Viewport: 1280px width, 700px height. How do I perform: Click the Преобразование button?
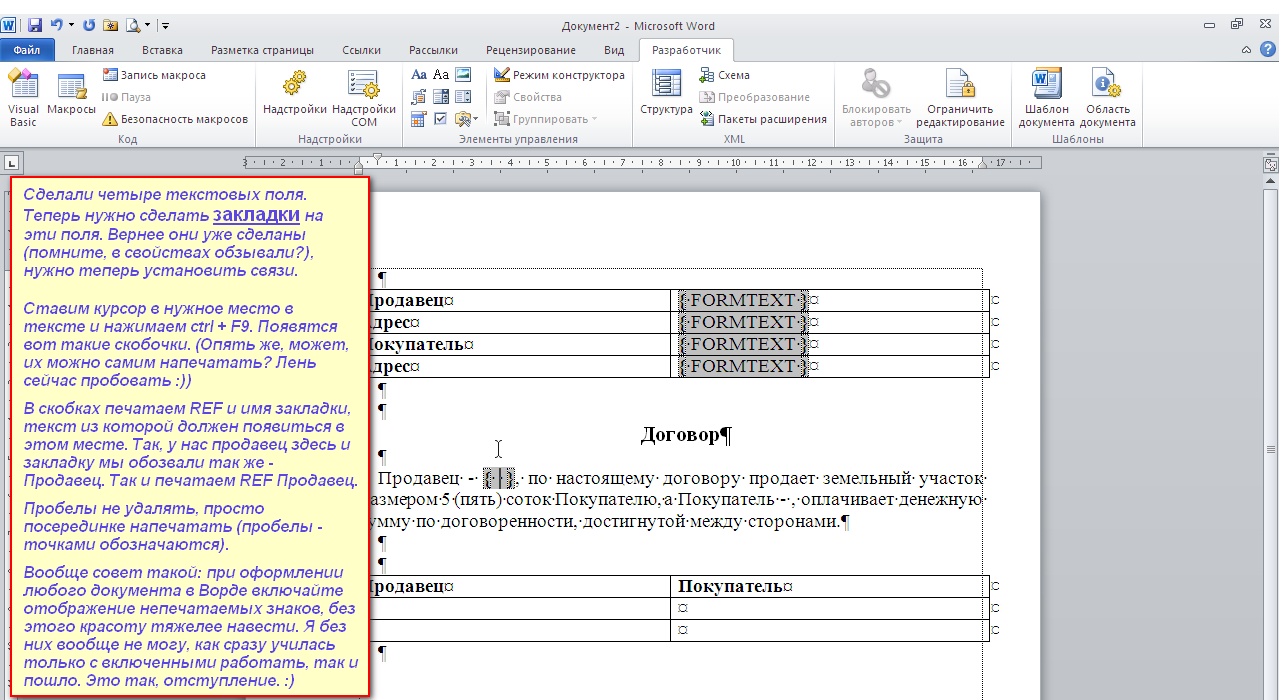755,97
